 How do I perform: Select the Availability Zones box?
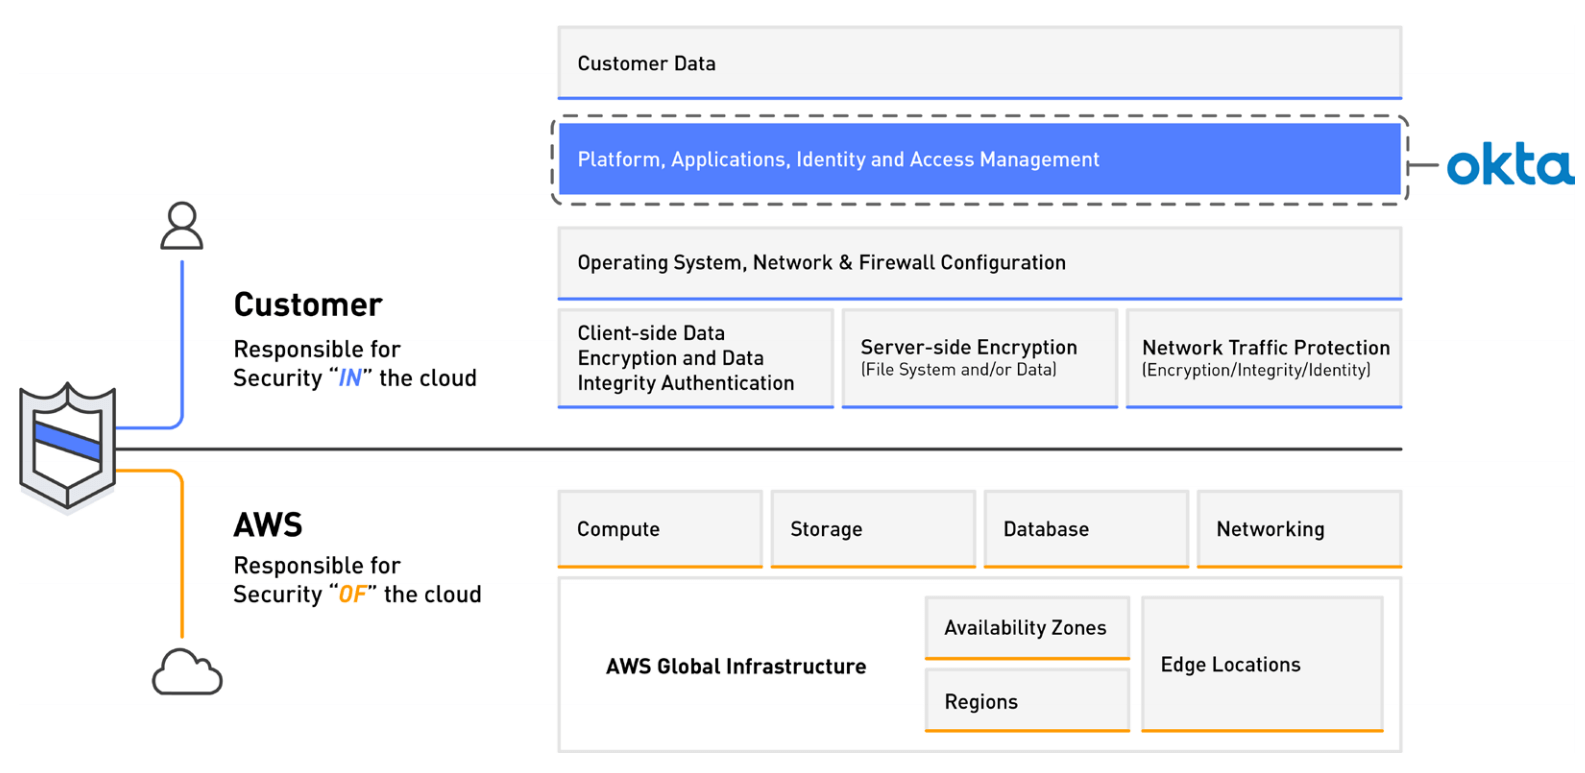[x=1027, y=628]
